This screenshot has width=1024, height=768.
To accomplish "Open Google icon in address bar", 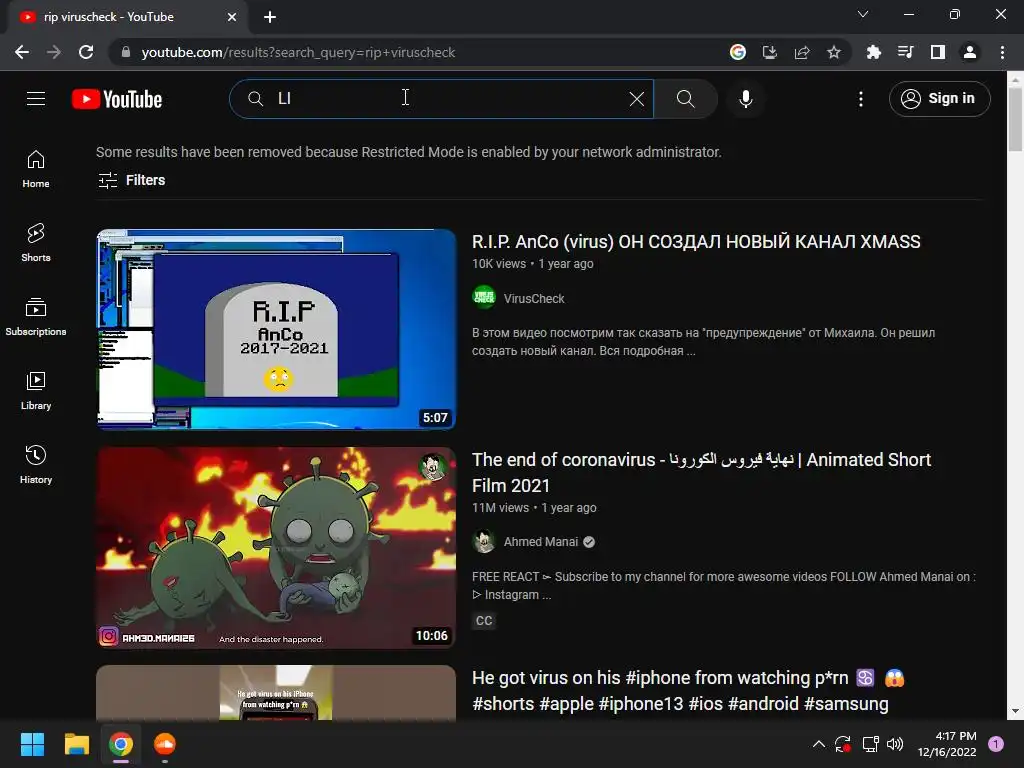I will pos(737,52).
